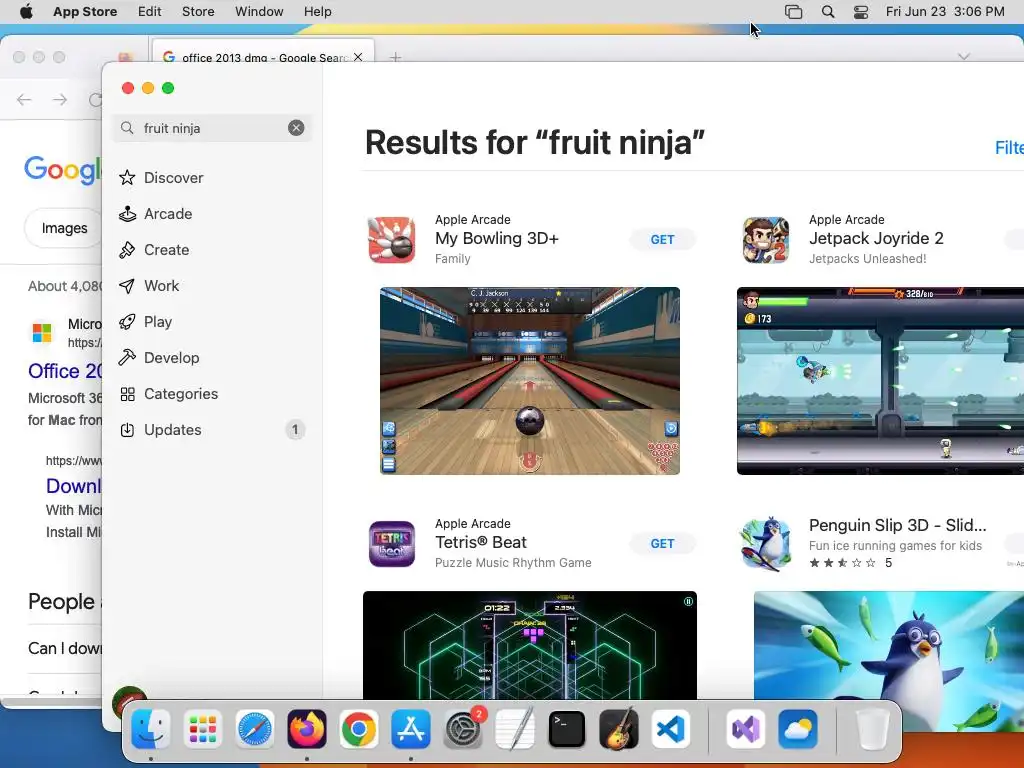The image size is (1024, 768).
Task: Launch Terminal from the Dock
Action: pyautogui.click(x=566, y=729)
